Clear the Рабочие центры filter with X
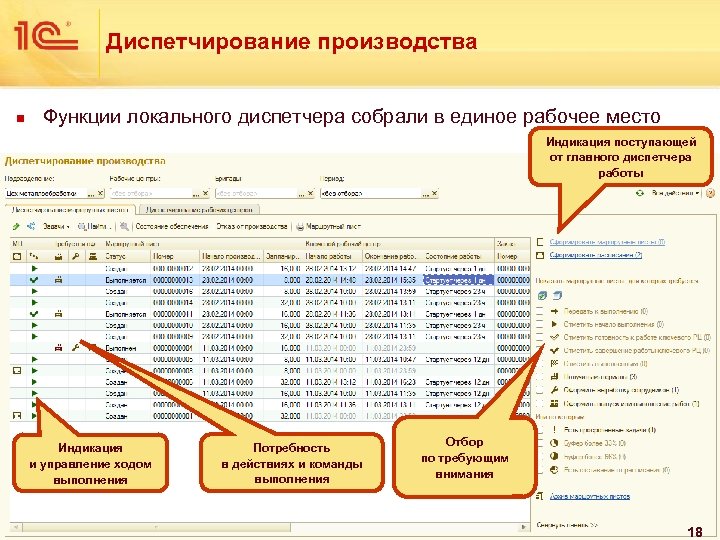Viewport: 720px width, 540px height. pyautogui.click(x=205, y=193)
